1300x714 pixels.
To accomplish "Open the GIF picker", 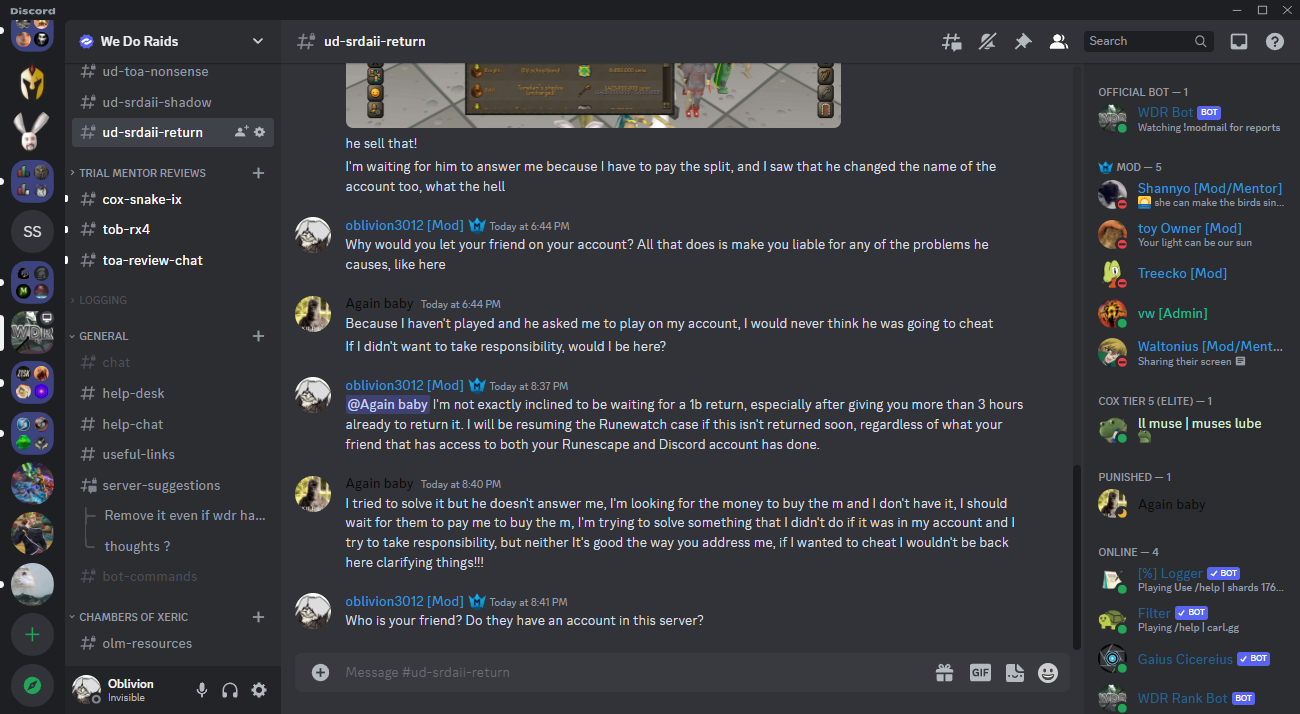I will (x=980, y=673).
